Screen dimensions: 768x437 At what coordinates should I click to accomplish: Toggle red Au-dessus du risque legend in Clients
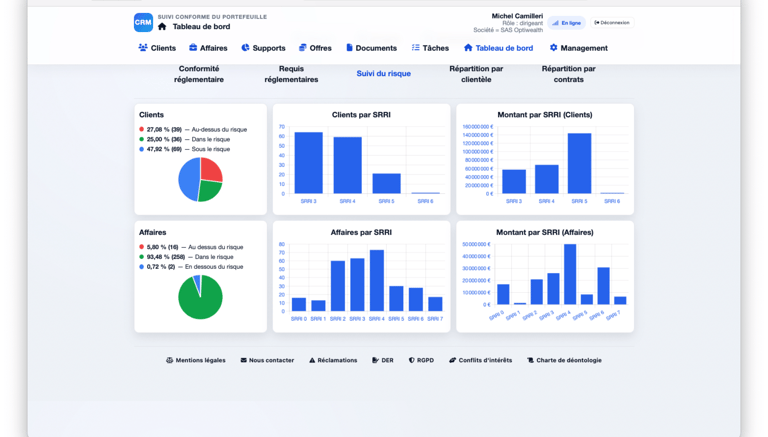193,129
